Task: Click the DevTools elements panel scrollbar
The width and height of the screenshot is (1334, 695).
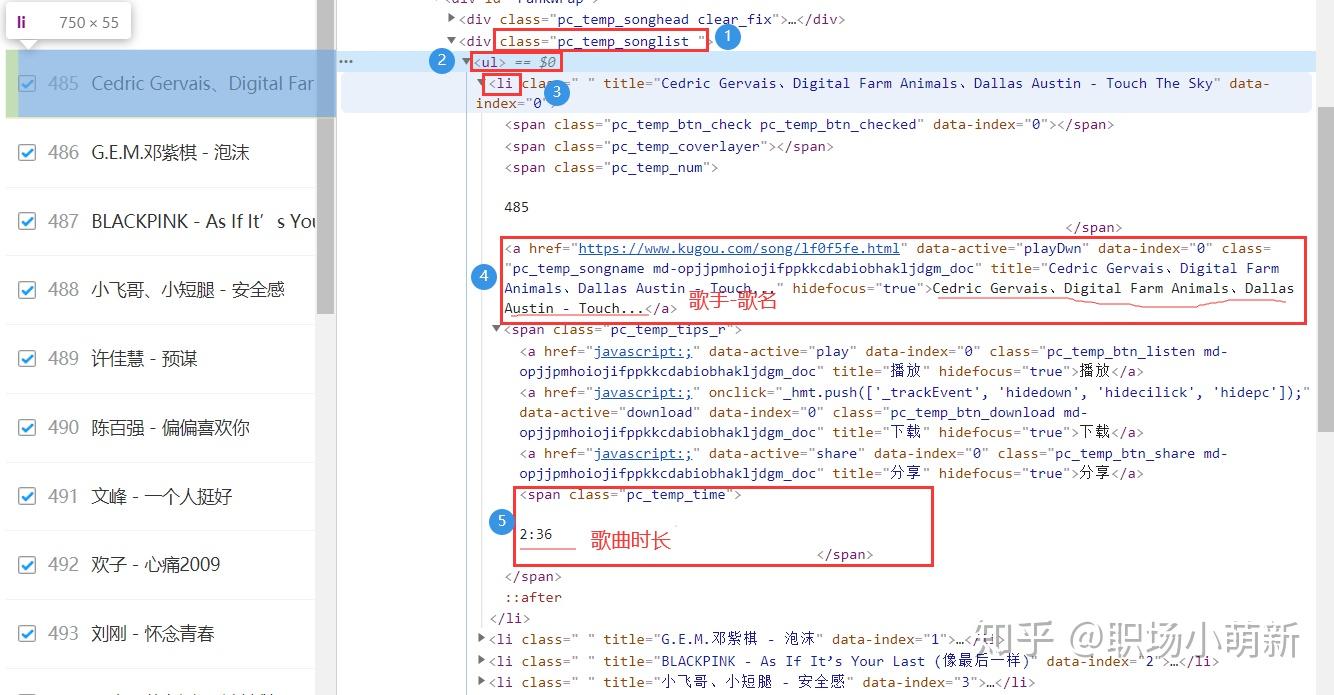Action: [x=1325, y=270]
